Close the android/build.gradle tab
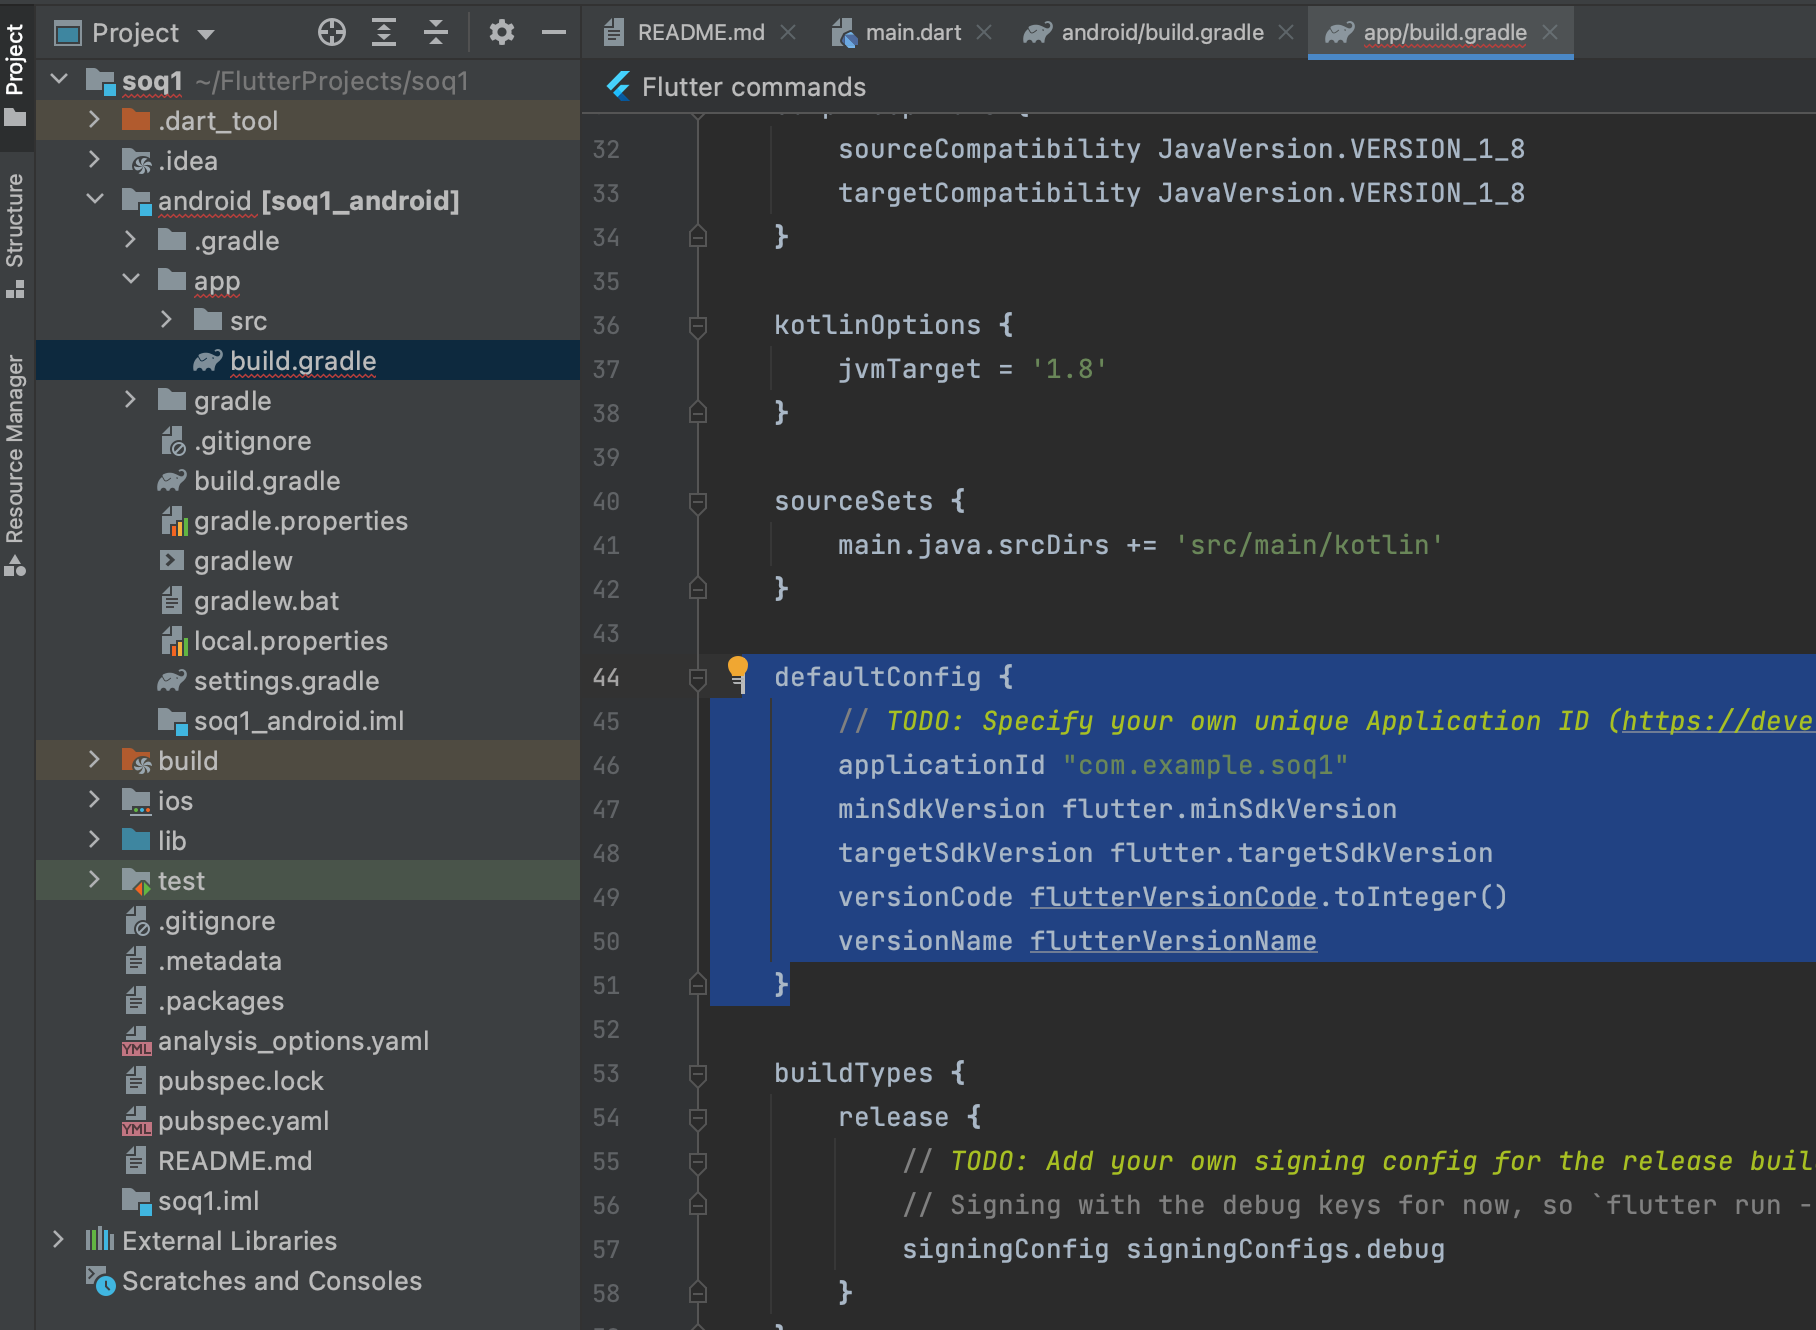The height and width of the screenshot is (1330, 1816). click(1287, 32)
